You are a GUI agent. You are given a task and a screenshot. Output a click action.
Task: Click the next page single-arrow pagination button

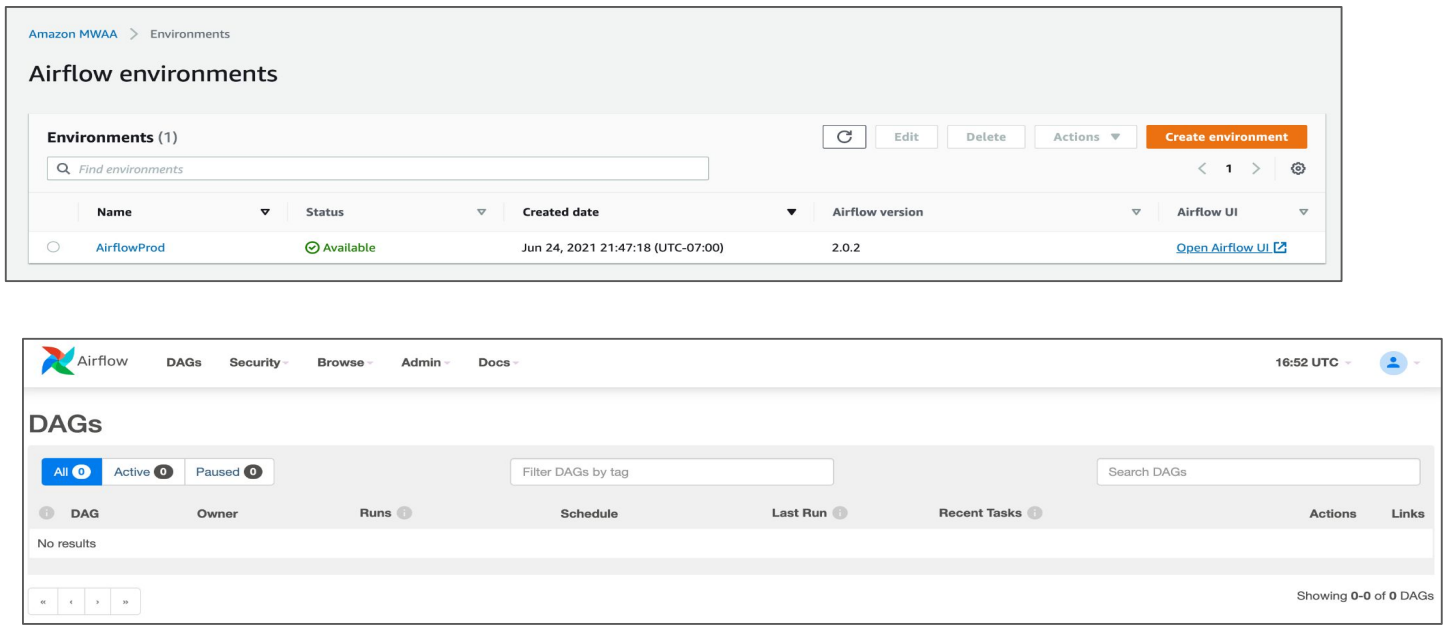(98, 602)
